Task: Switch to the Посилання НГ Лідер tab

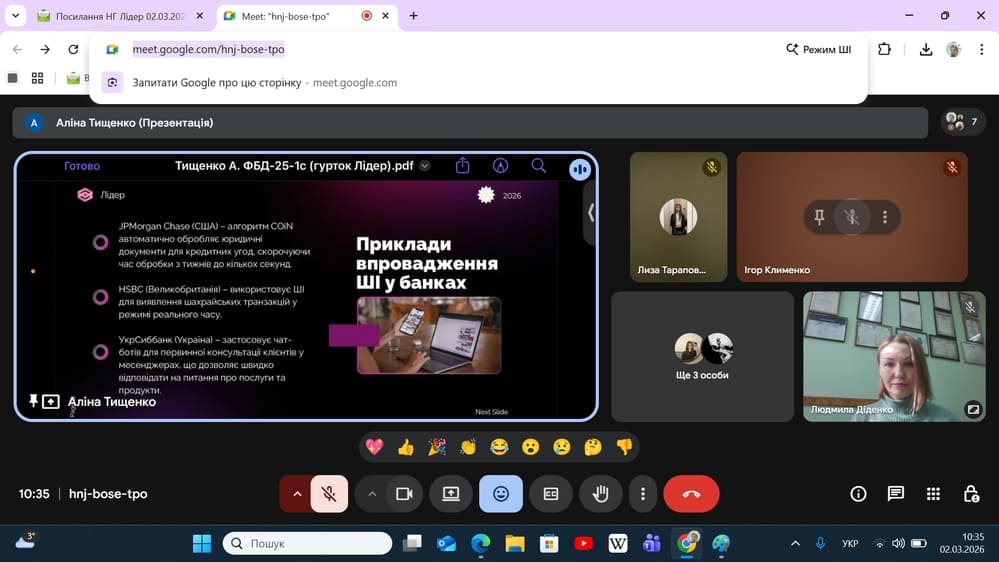Action: tap(120, 16)
